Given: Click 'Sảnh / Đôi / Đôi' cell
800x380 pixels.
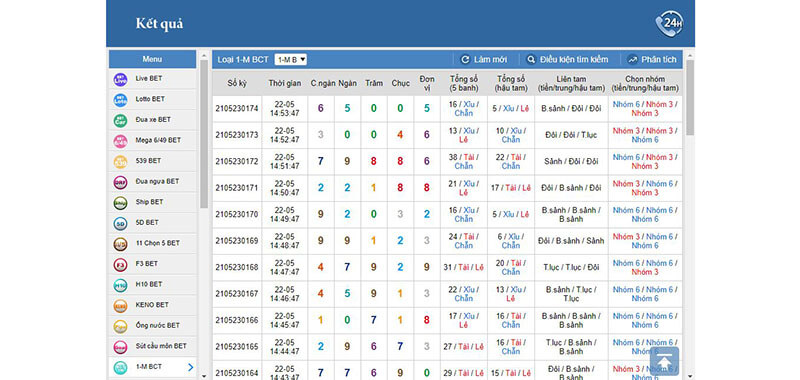Looking at the screenshot, I should coord(571,162).
